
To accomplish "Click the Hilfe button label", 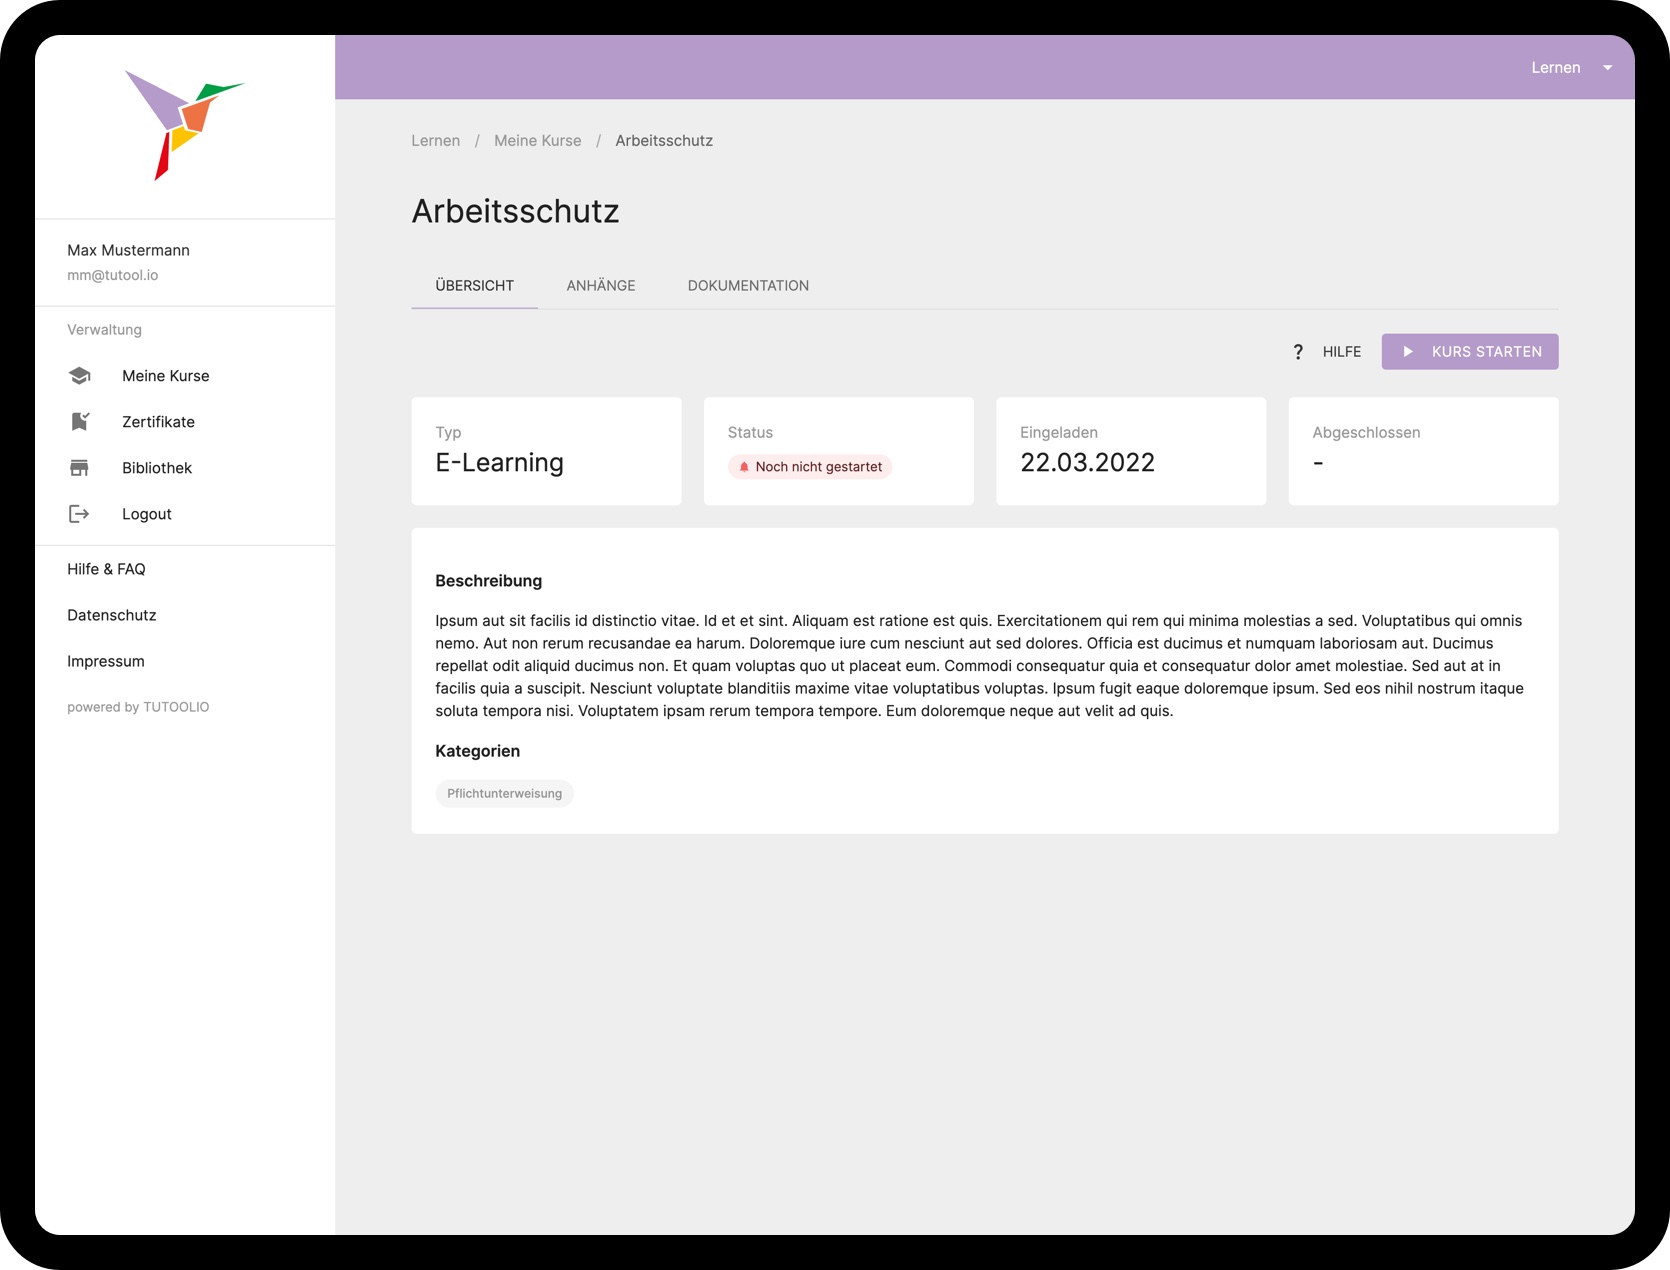I will [x=1341, y=352].
